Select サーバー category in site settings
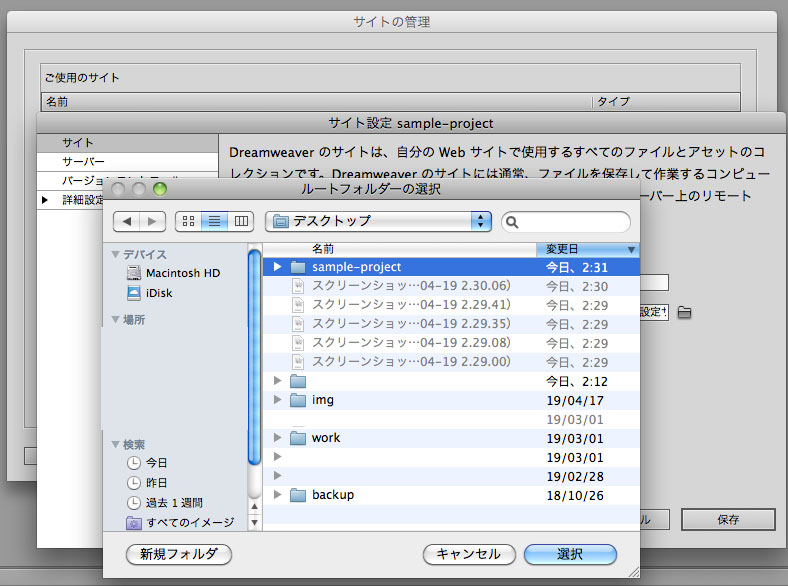This screenshot has width=788, height=586. [128, 162]
